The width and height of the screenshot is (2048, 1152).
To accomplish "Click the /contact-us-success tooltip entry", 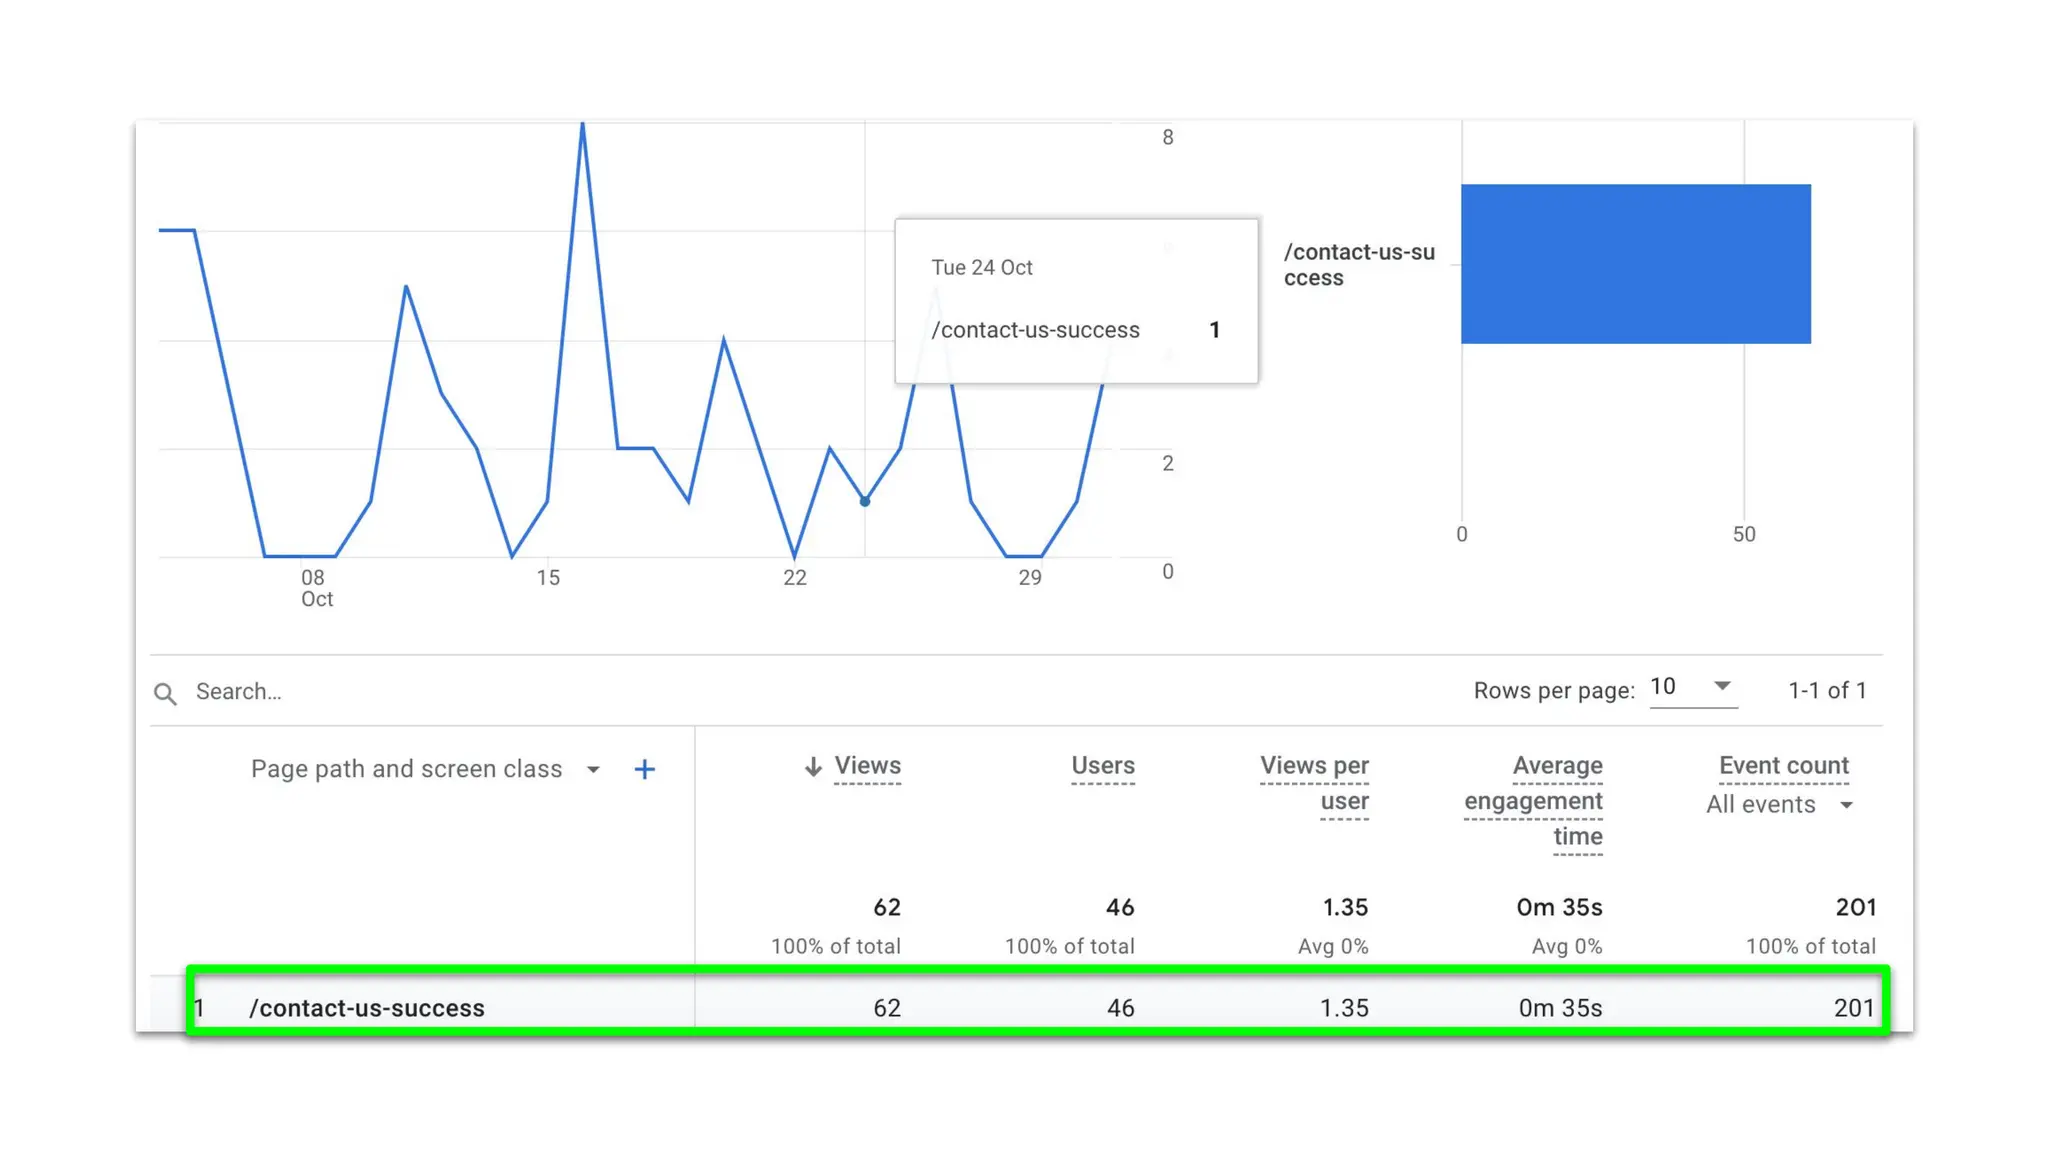I will [x=1035, y=330].
